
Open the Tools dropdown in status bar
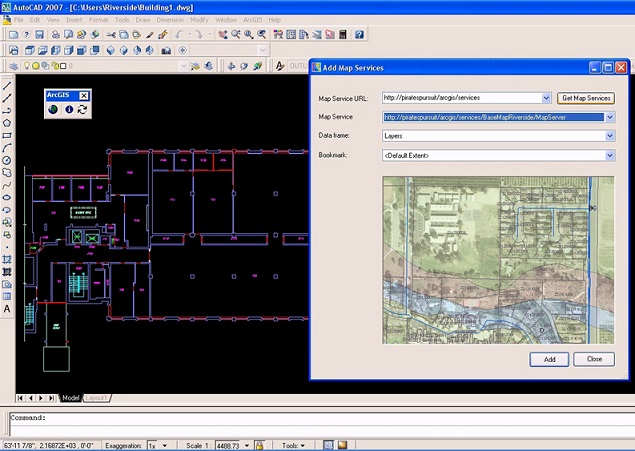click(x=293, y=445)
